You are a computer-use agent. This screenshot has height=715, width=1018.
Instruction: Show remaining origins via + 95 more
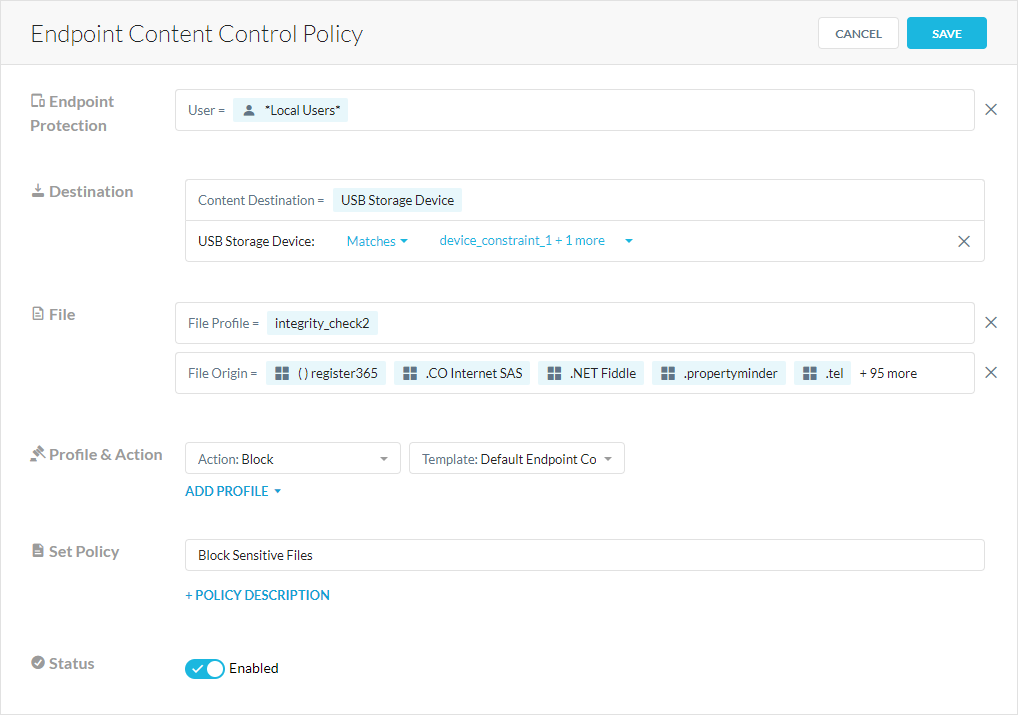point(887,372)
